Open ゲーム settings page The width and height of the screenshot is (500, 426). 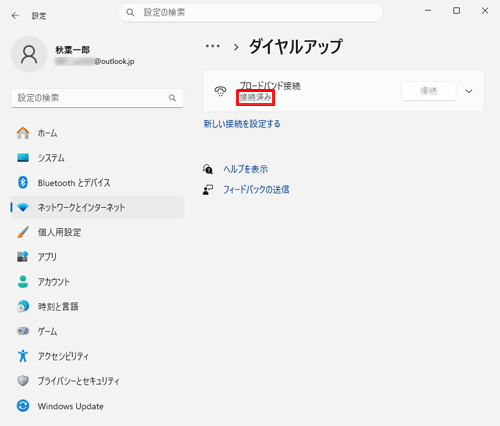(x=97, y=331)
